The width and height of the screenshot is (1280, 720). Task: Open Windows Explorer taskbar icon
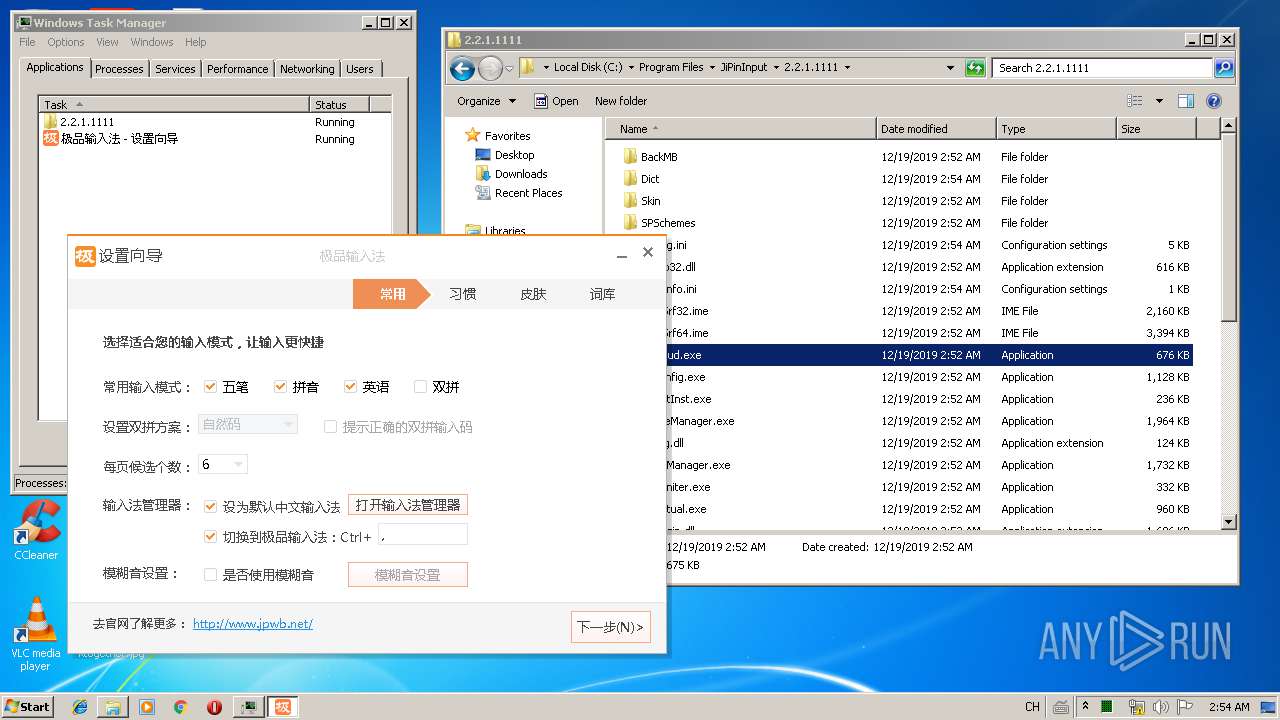click(113, 706)
